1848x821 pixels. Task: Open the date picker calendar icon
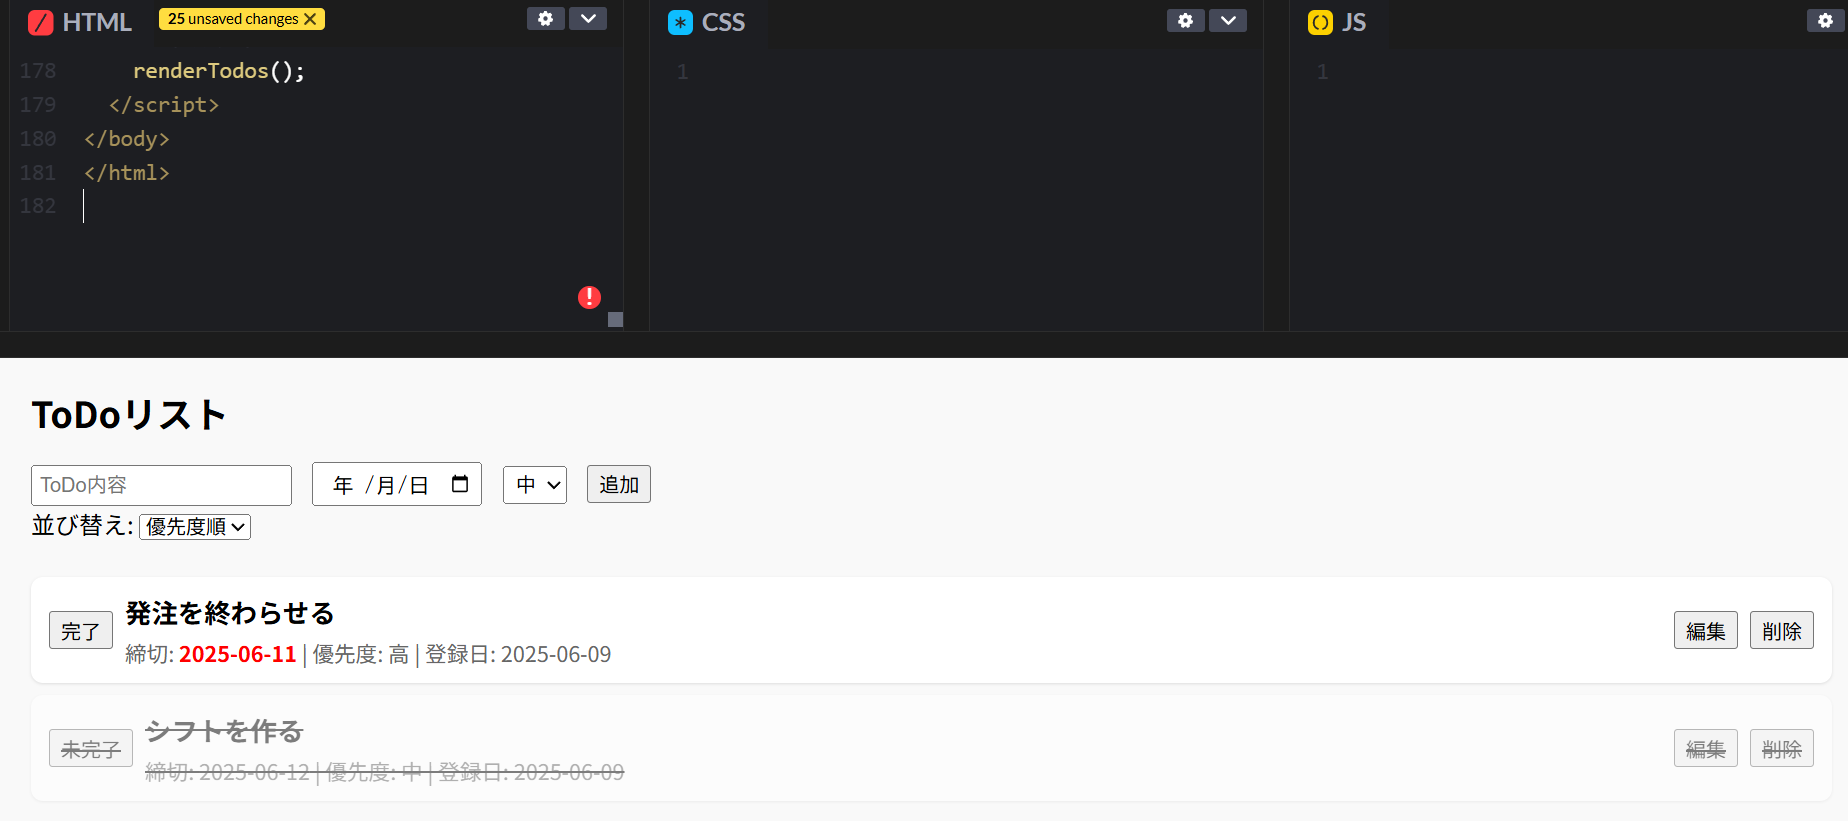pos(460,484)
